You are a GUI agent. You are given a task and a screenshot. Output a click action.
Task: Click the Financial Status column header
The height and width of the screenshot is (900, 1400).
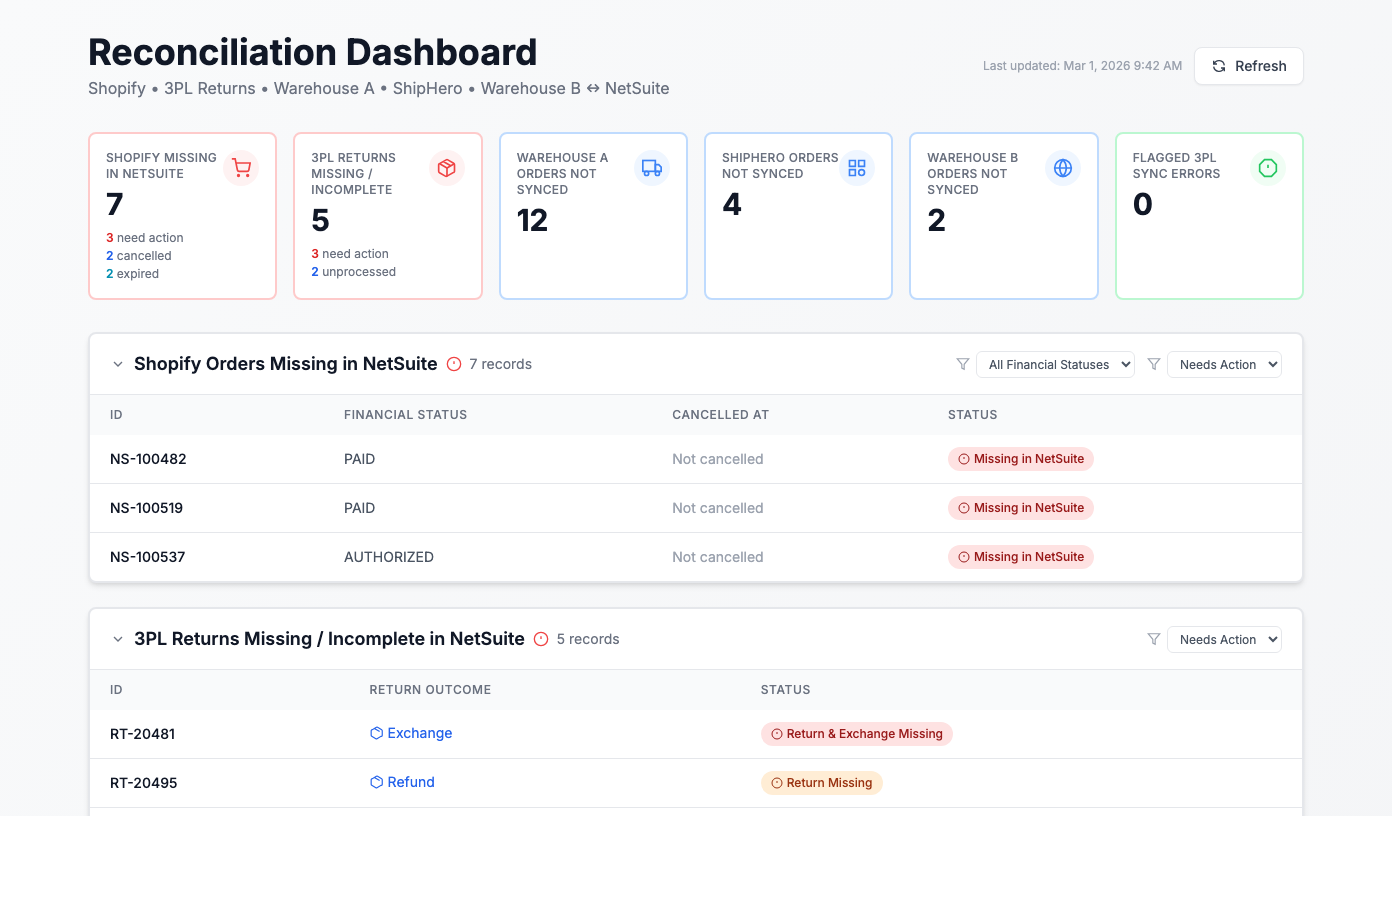(405, 414)
